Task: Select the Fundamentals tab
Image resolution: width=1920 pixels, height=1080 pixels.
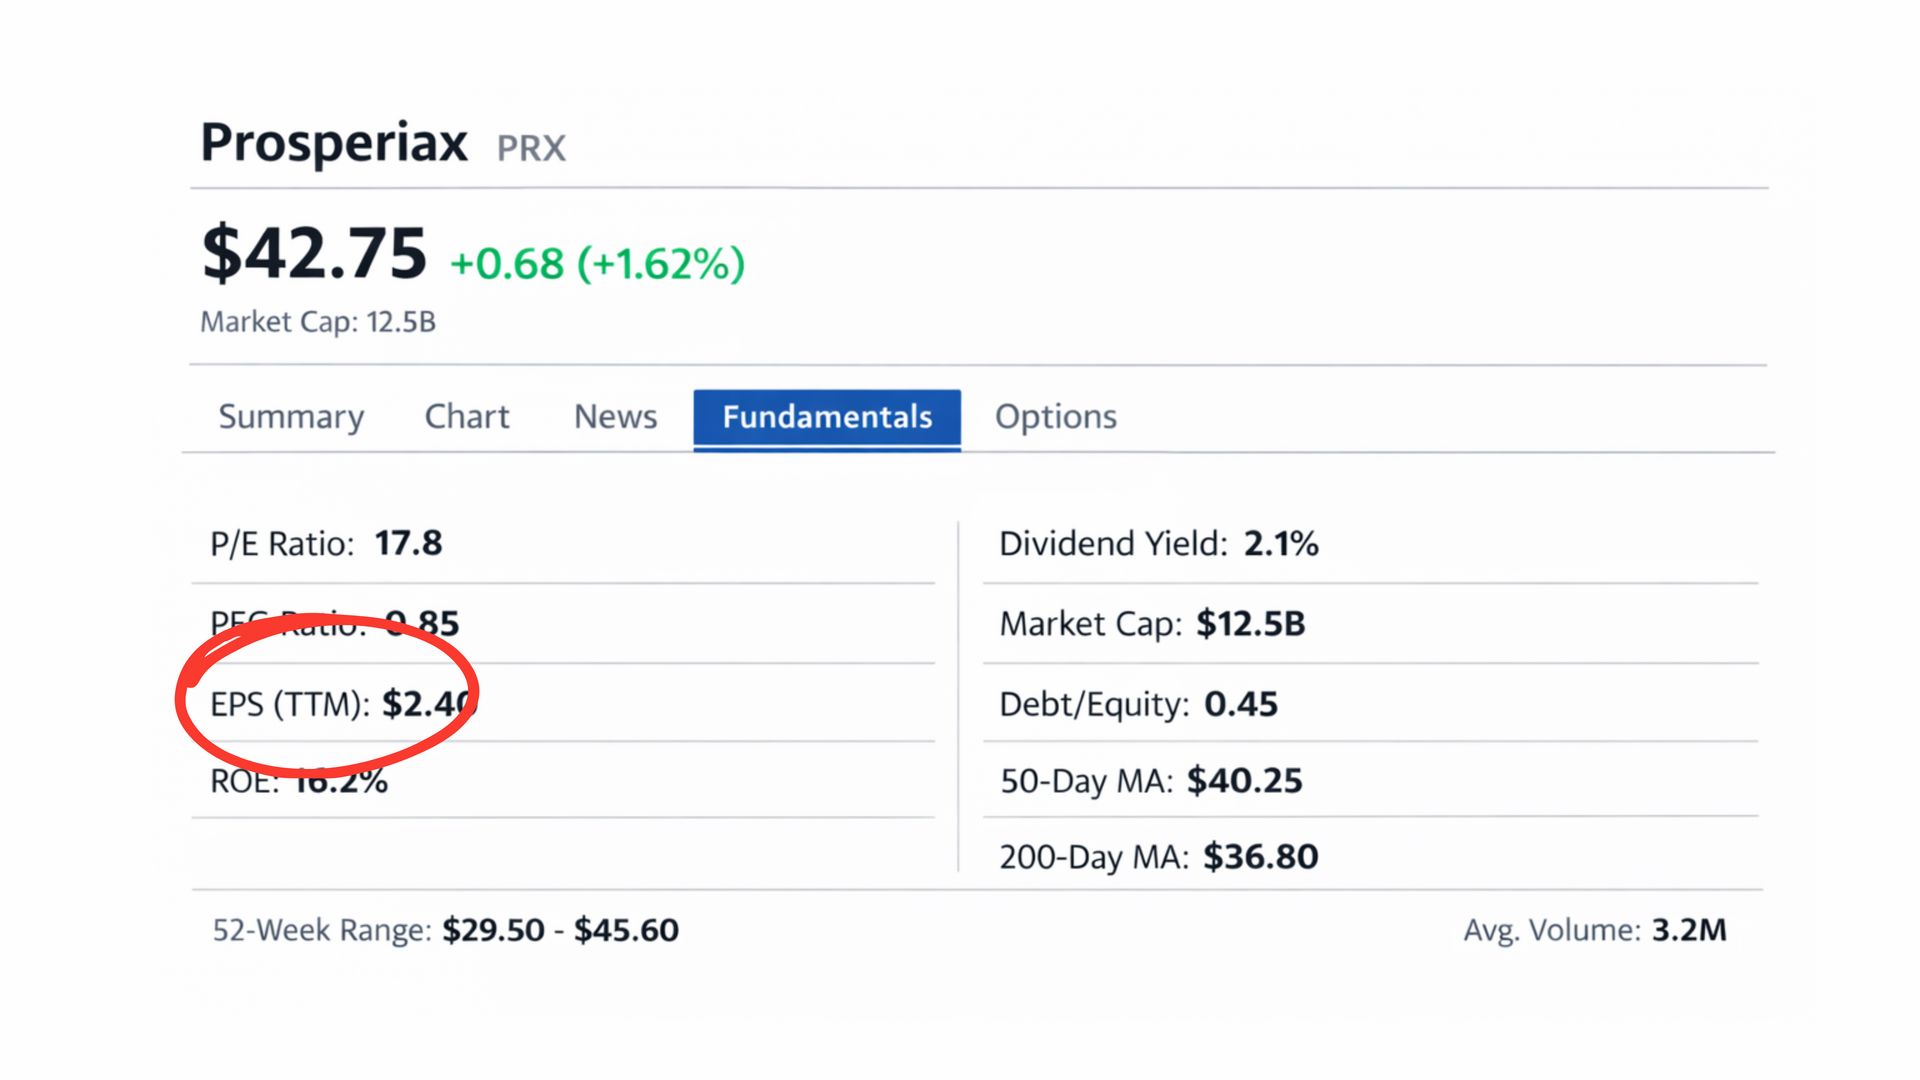Action: (x=827, y=417)
